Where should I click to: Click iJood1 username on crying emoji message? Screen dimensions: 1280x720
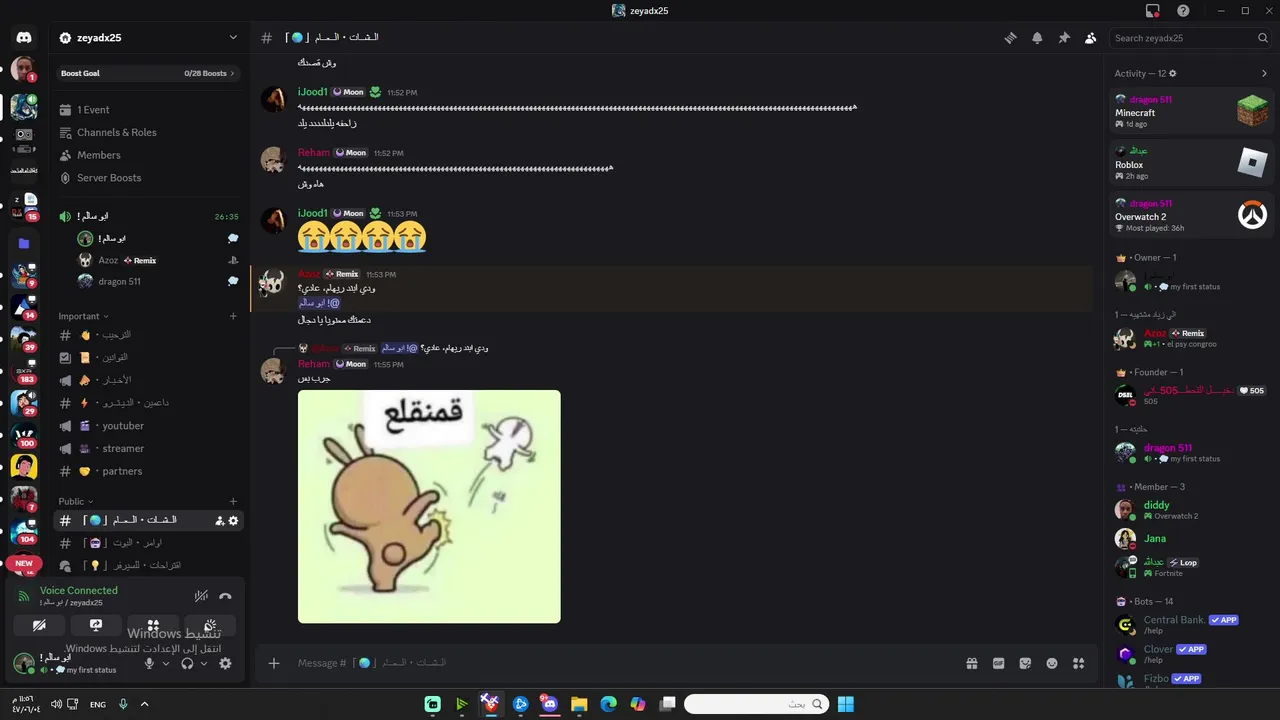point(313,213)
